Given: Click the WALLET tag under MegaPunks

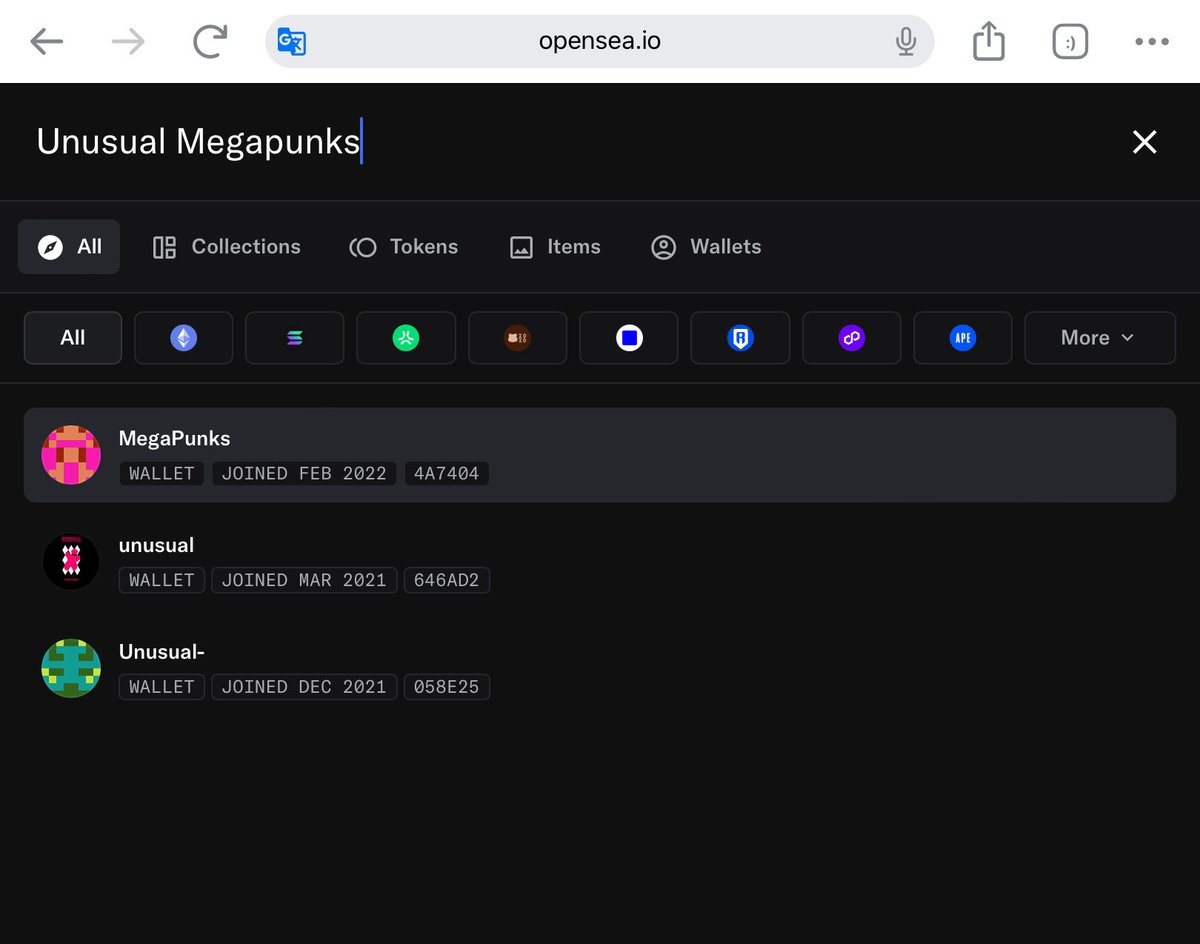Looking at the screenshot, I should [162, 474].
